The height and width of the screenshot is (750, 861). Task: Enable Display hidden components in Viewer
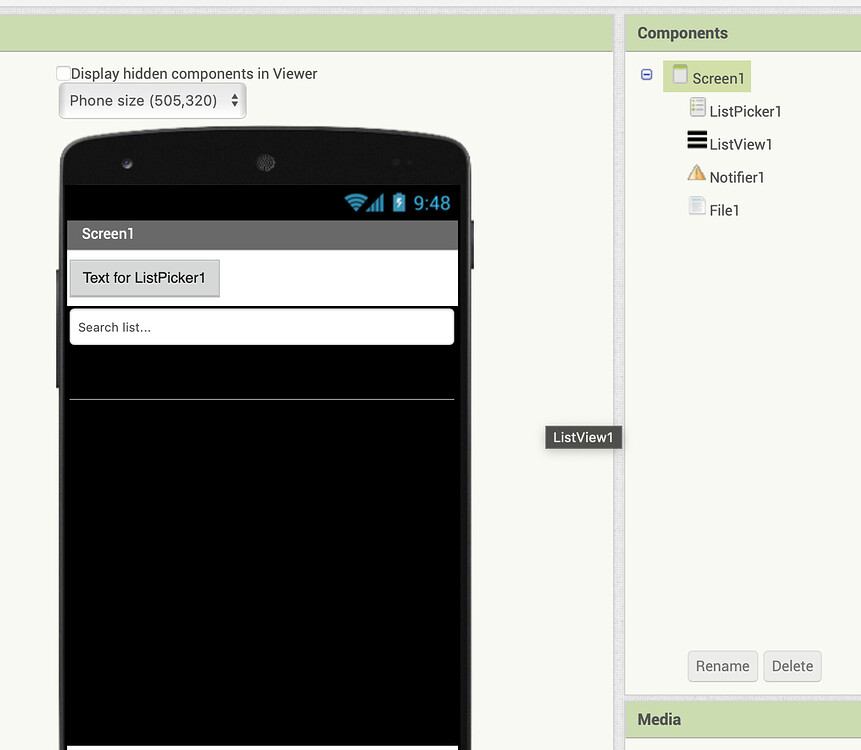pos(63,72)
